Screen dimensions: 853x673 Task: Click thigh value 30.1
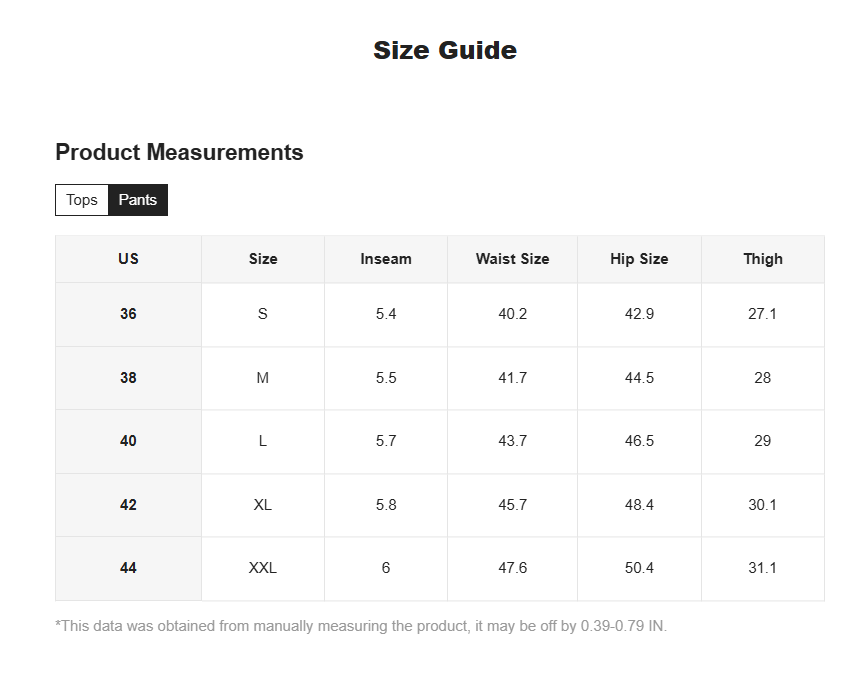[x=763, y=505]
